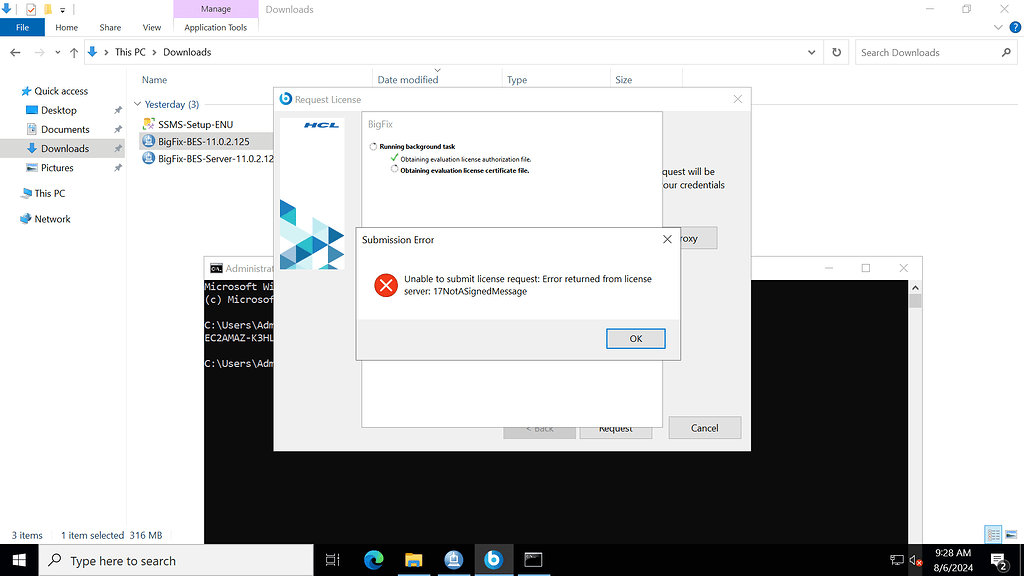Open the Command Prompt taskbar icon
The width and height of the screenshot is (1024, 576).
pyautogui.click(x=533, y=560)
